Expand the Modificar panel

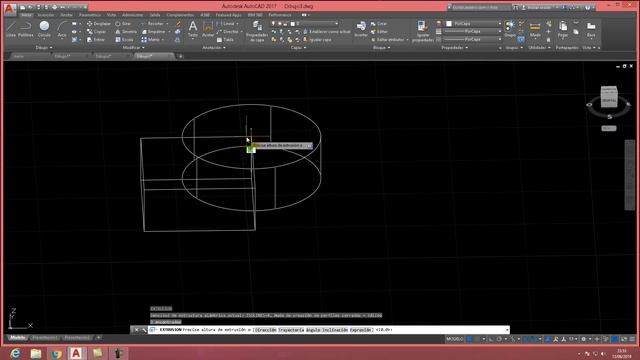click(133, 48)
